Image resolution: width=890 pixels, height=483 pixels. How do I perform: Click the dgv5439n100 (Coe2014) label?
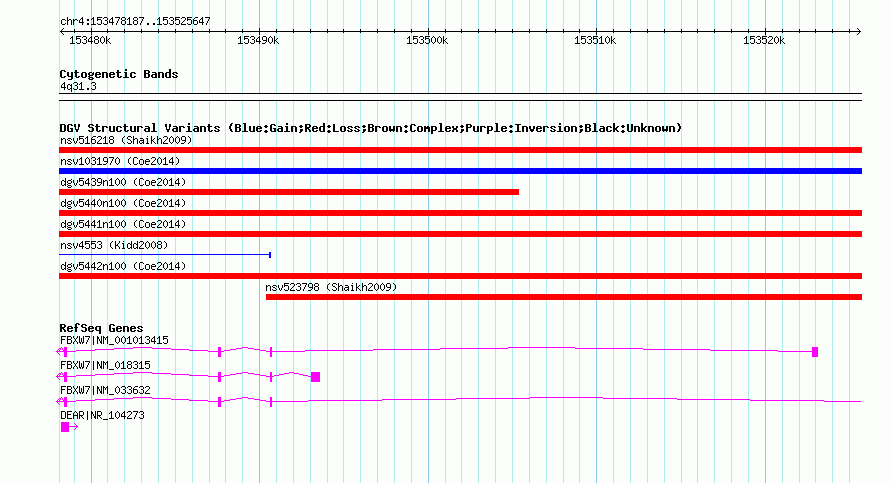pos(123,182)
